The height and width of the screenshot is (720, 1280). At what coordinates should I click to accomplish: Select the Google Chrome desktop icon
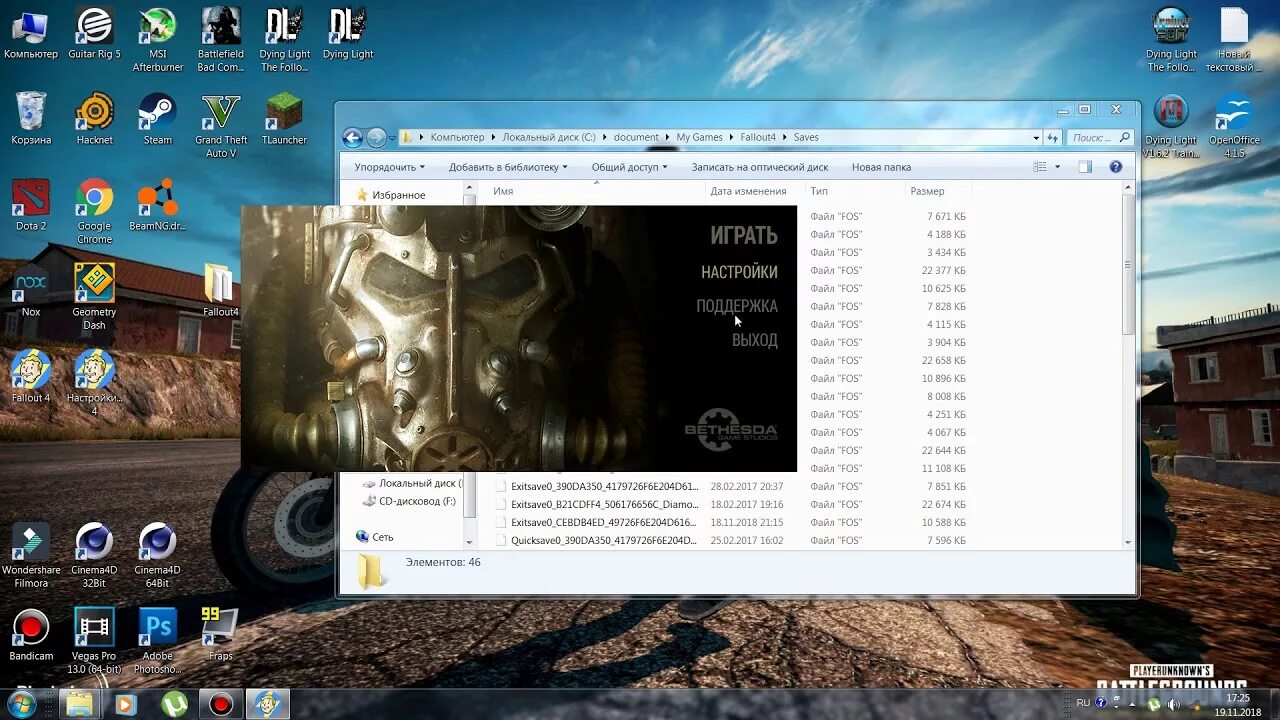point(95,212)
